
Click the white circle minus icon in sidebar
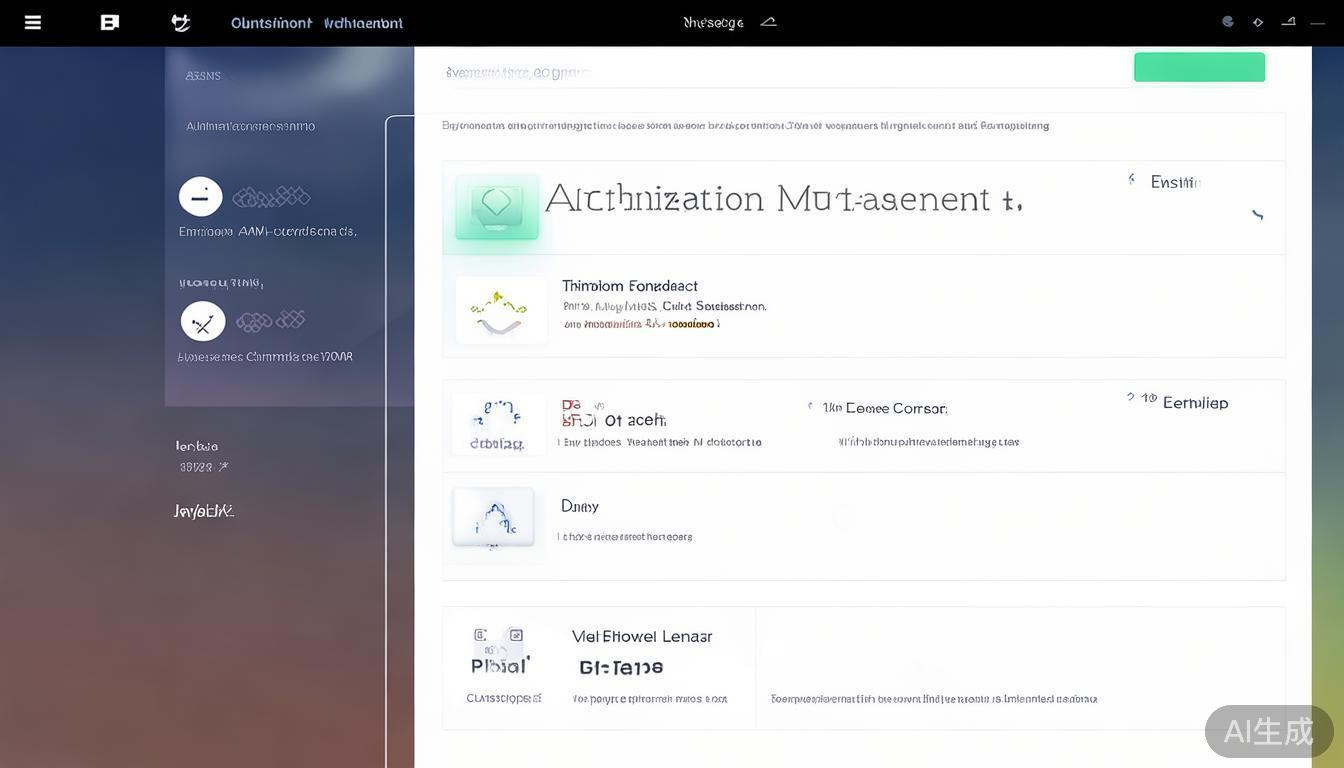coord(200,197)
